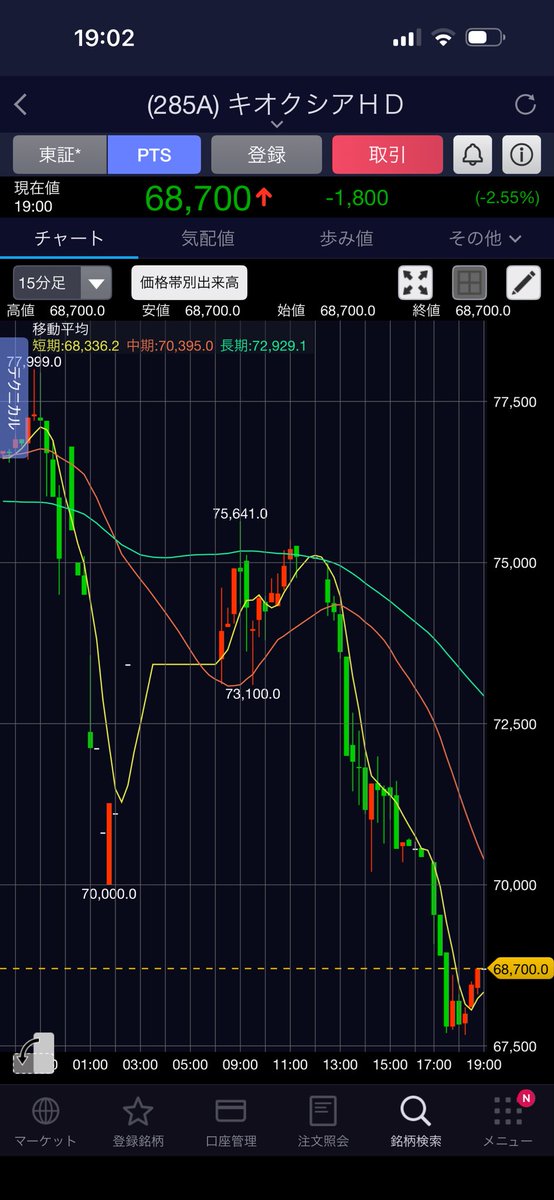Switch to 東証 market

click(x=60, y=155)
